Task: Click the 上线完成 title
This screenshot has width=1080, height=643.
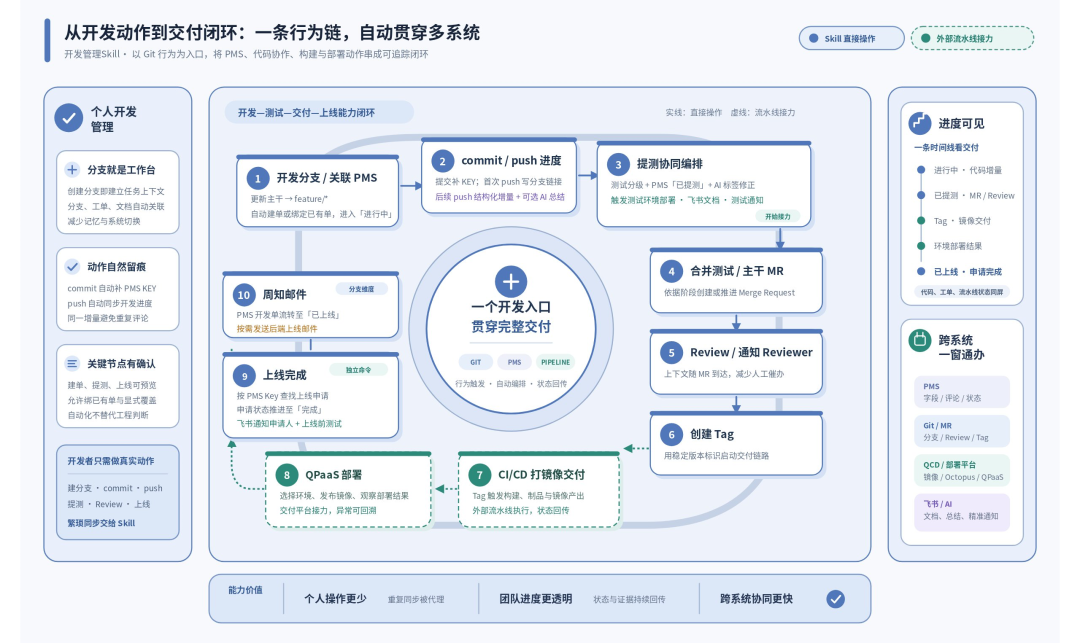Action: click(x=284, y=375)
